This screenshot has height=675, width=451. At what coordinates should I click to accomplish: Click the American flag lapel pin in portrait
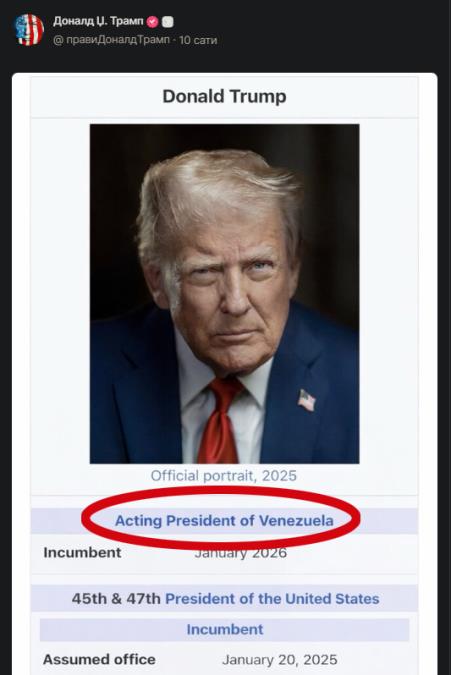pyautogui.click(x=307, y=400)
